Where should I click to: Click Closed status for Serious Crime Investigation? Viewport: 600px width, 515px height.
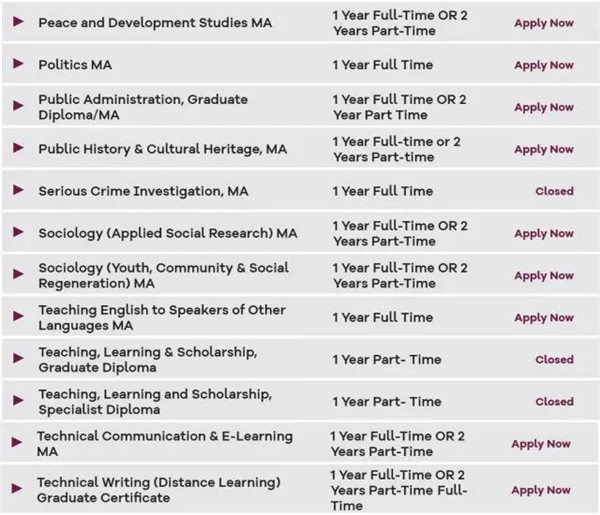coord(554,191)
